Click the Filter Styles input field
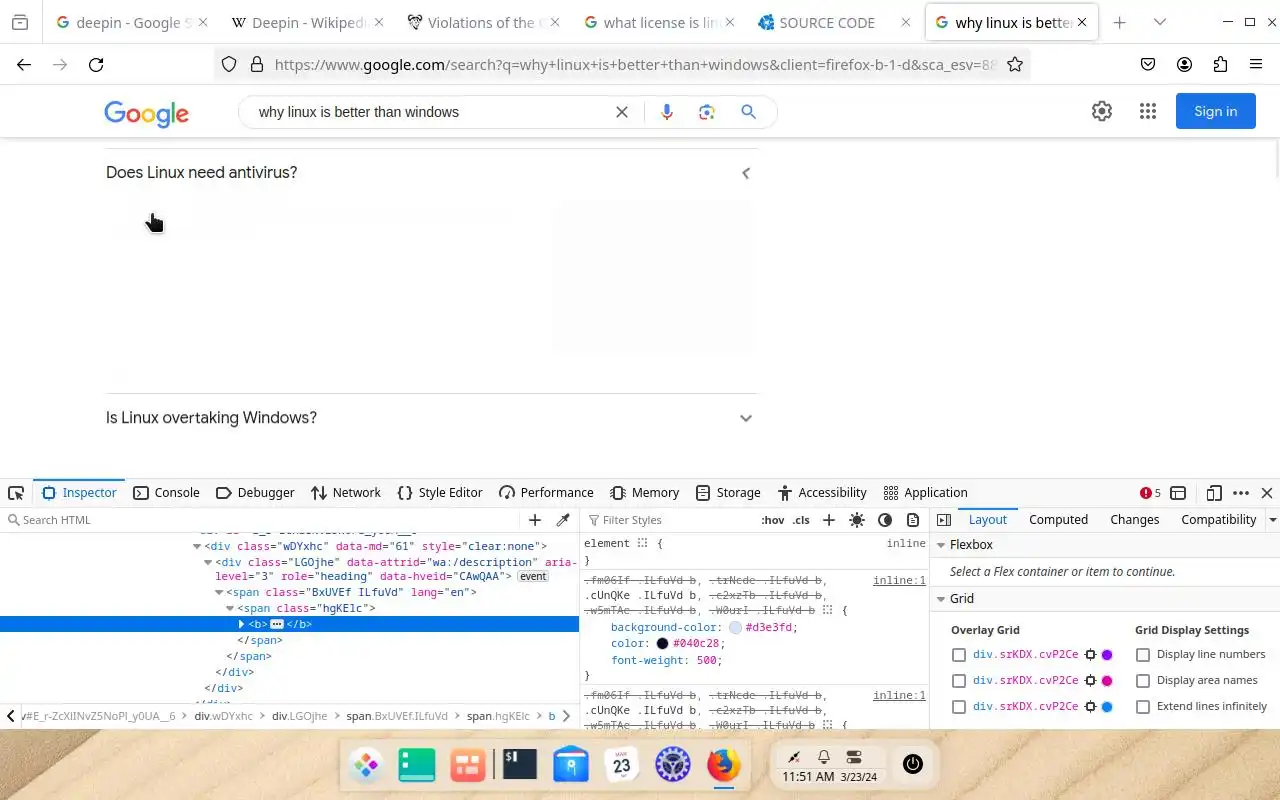The width and height of the screenshot is (1280, 800). [x=670, y=520]
